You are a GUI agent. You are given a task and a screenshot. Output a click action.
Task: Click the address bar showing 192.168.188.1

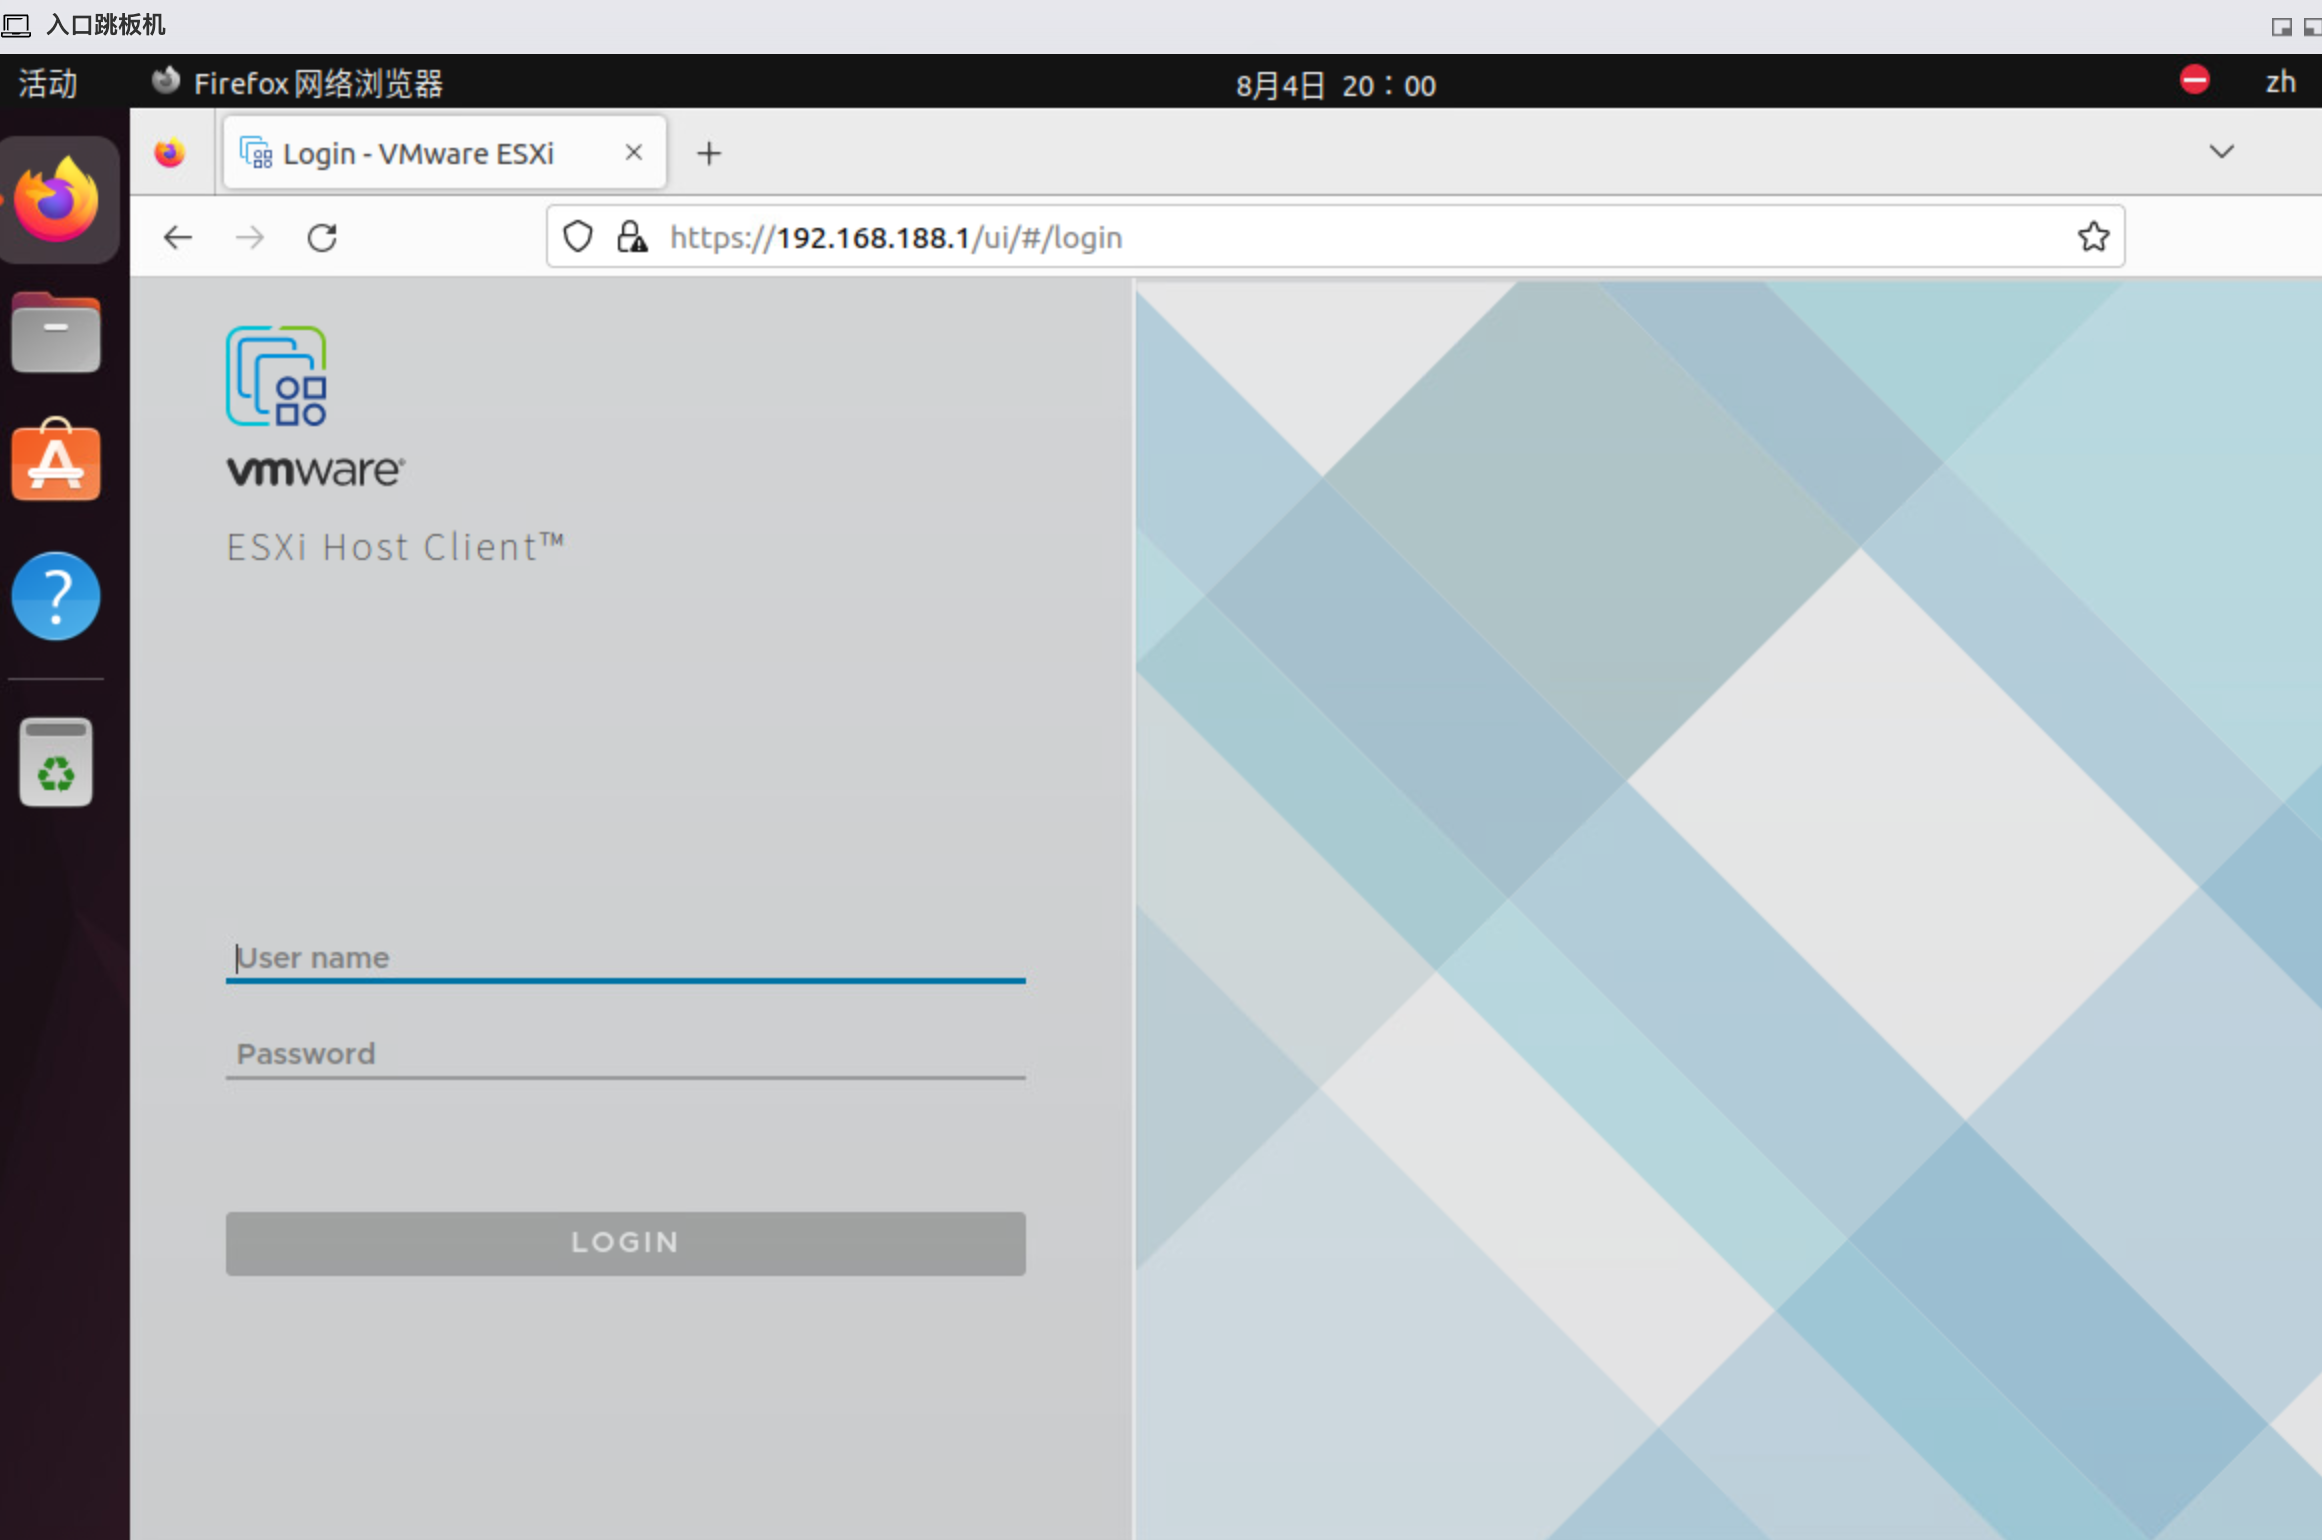(1335, 237)
